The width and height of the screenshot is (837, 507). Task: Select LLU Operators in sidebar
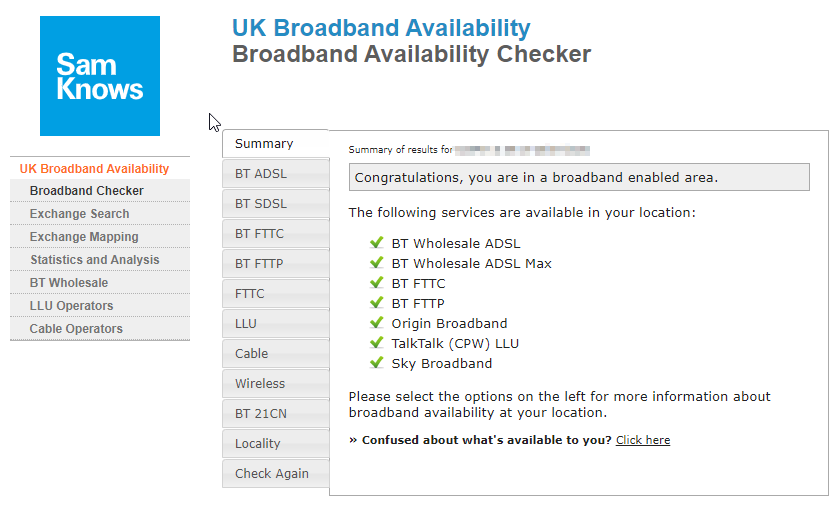(71, 306)
